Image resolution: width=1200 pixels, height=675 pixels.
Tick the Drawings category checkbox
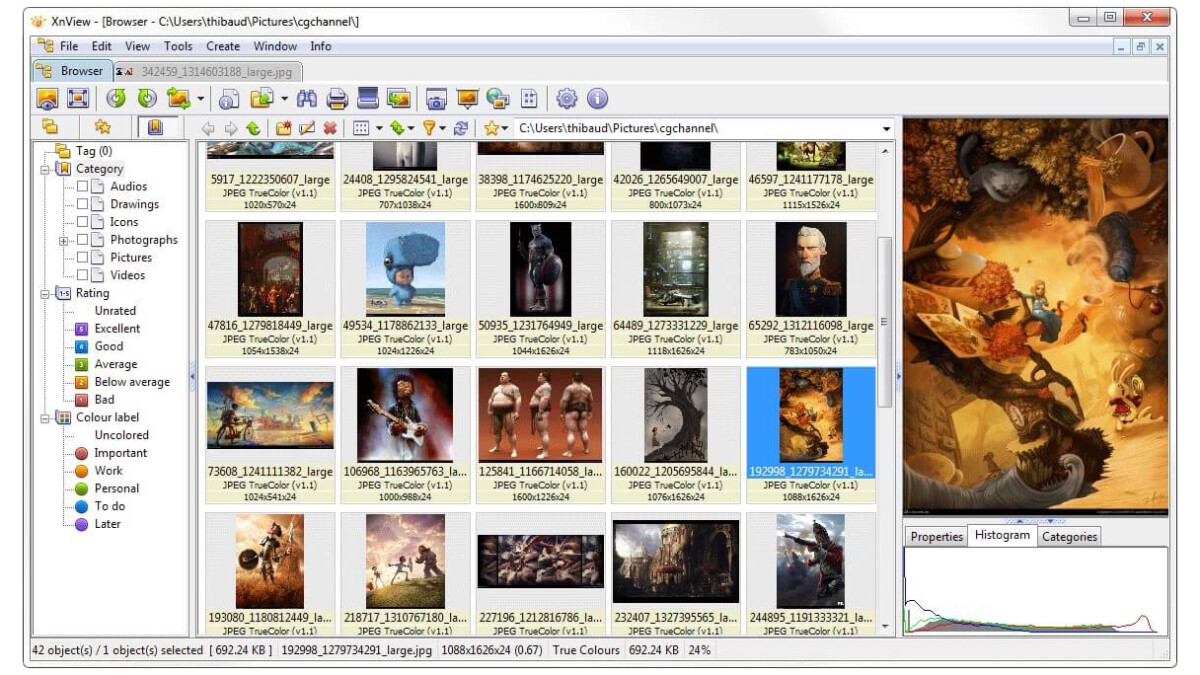click(83, 205)
